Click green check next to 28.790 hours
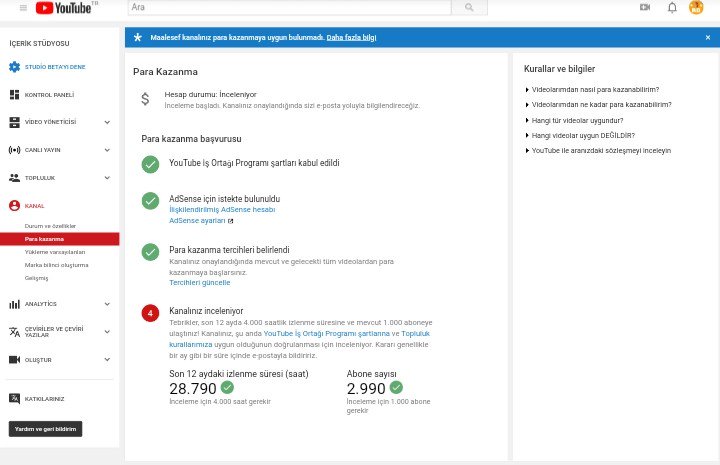The width and height of the screenshot is (720, 465). pyautogui.click(x=227, y=387)
